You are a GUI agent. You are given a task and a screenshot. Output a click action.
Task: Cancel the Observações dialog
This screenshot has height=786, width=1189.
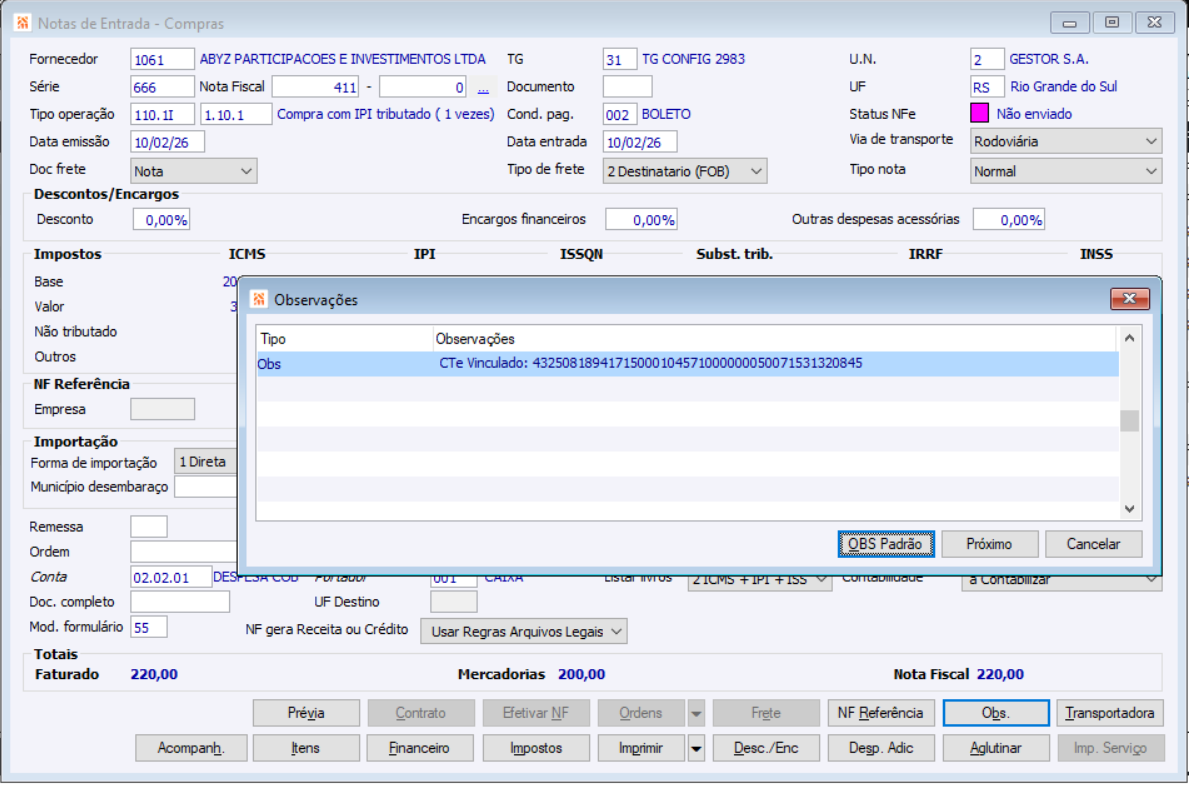point(1093,543)
